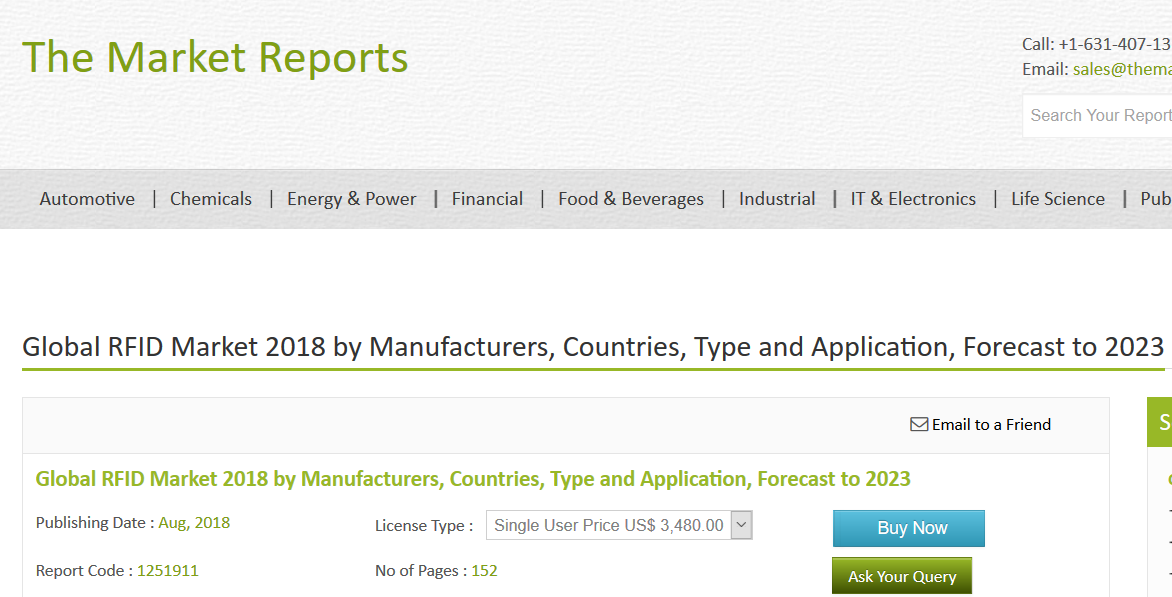The height and width of the screenshot is (597, 1172).
Task: Click the Publishing Date label
Action: [x=95, y=523]
